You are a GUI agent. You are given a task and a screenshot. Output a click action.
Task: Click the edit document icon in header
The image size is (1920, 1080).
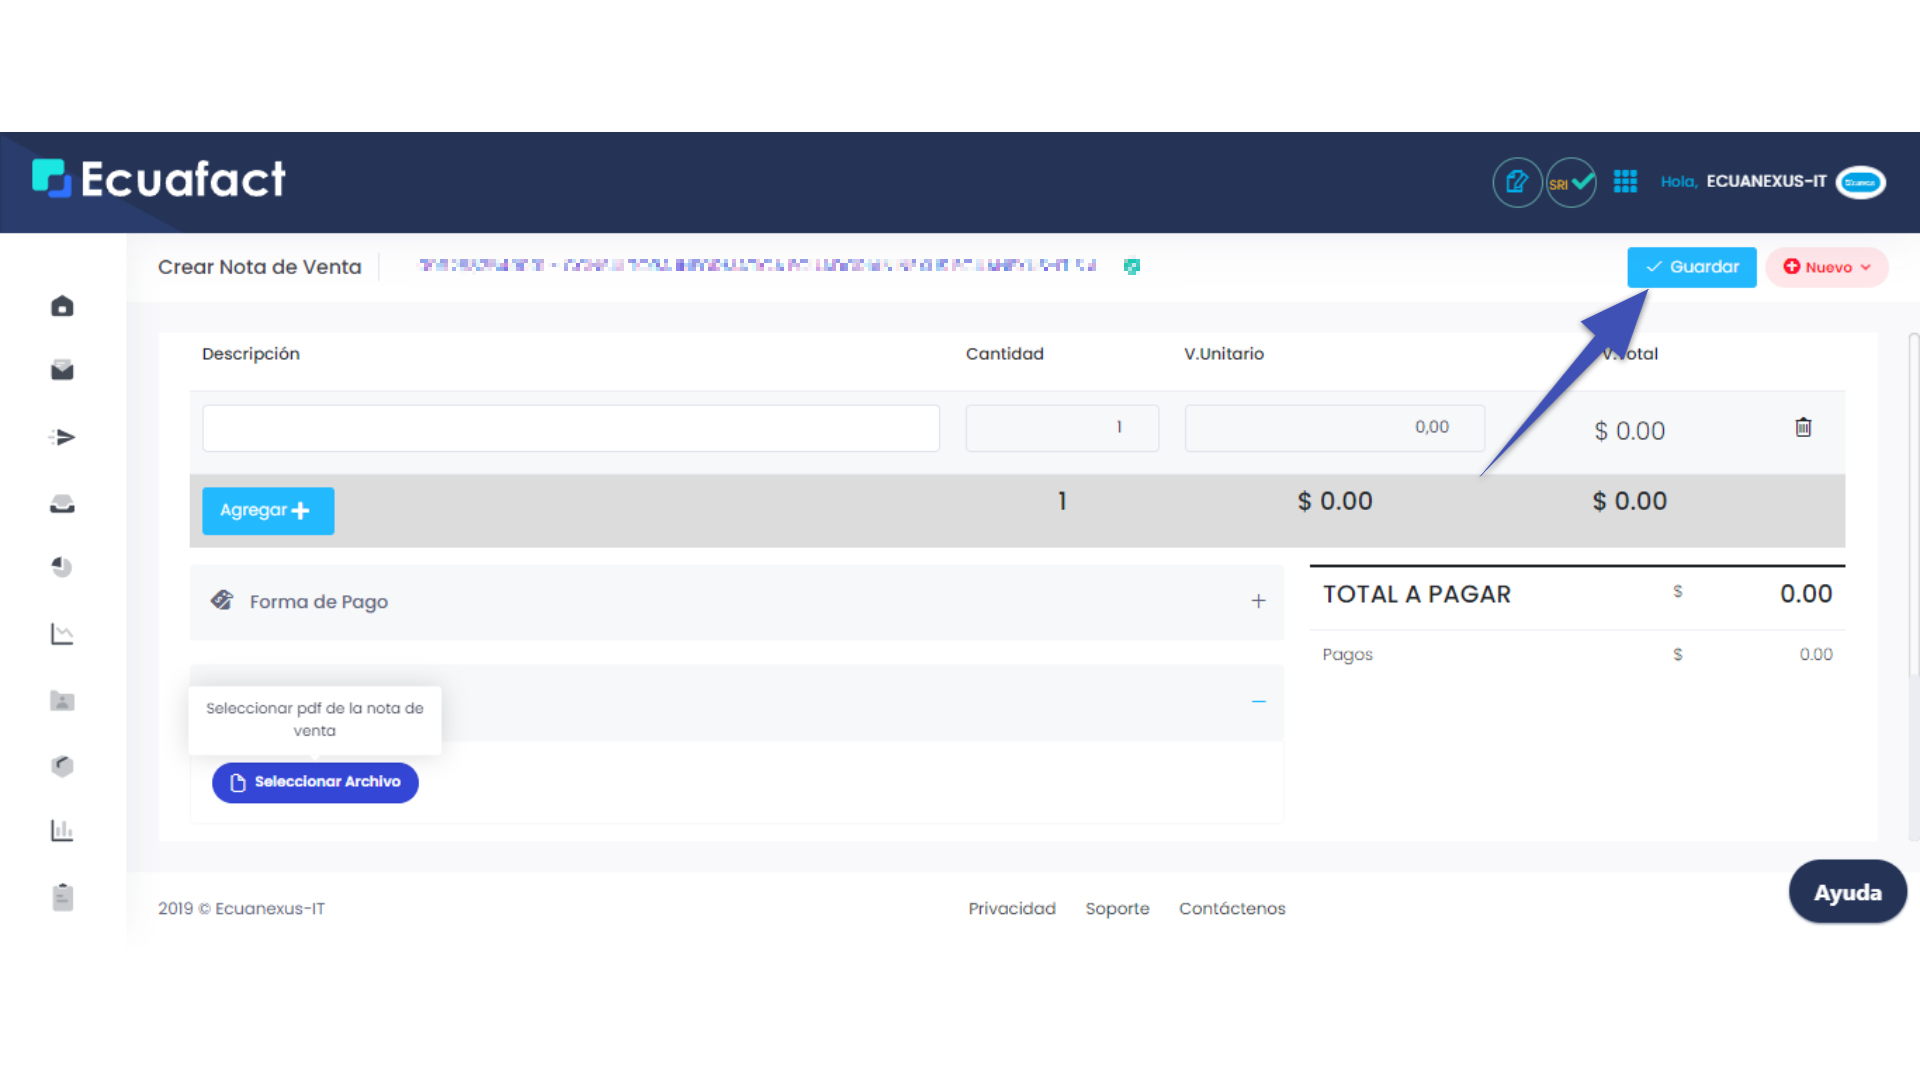tap(1517, 183)
